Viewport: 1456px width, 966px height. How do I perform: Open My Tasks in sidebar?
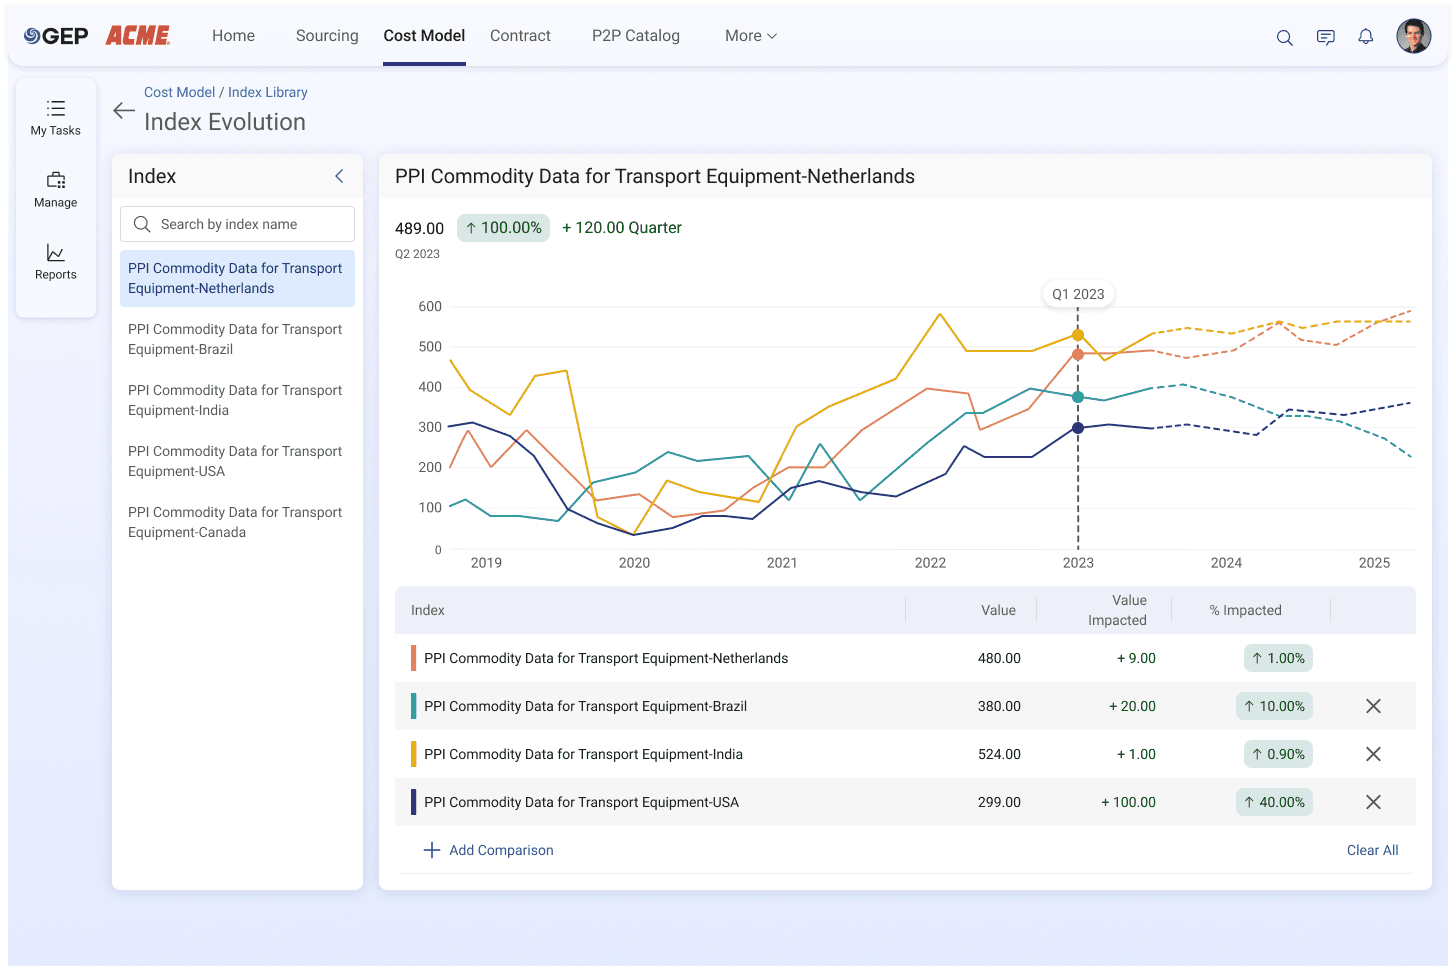56,118
